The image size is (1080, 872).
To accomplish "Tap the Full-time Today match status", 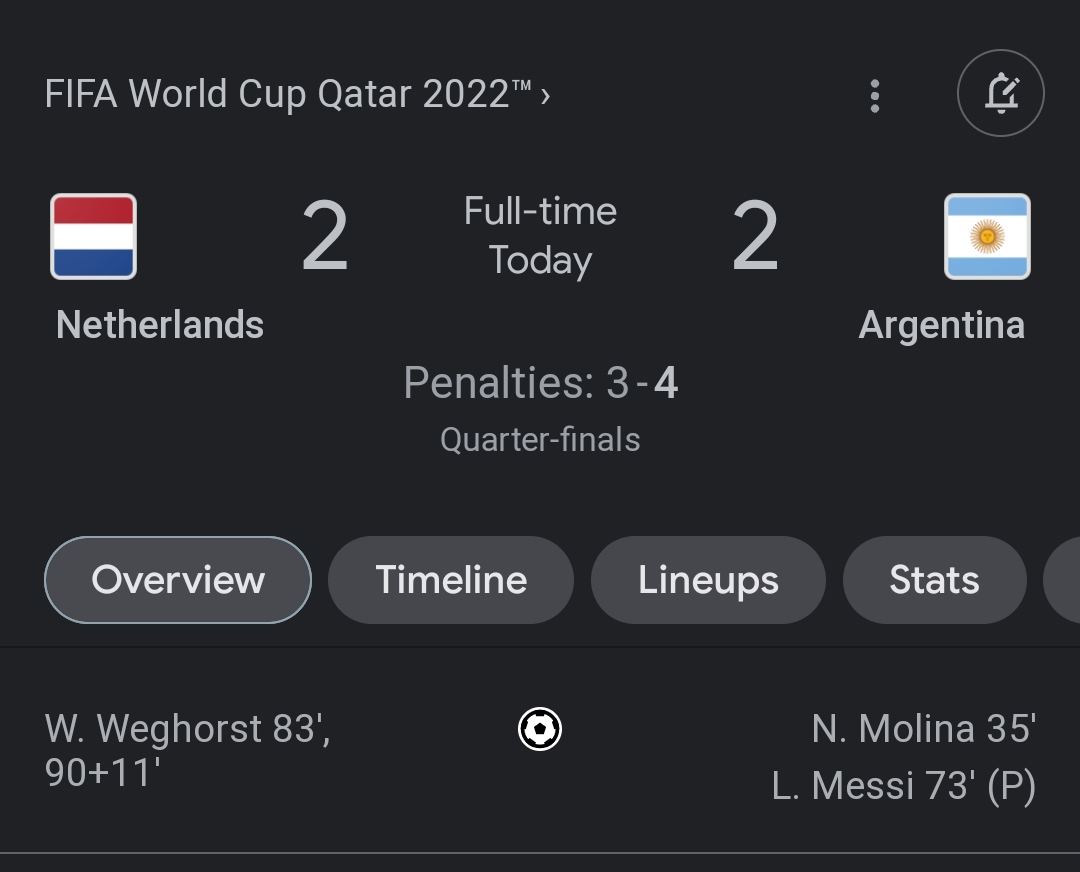I will pyautogui.click(x=540, y=236).
